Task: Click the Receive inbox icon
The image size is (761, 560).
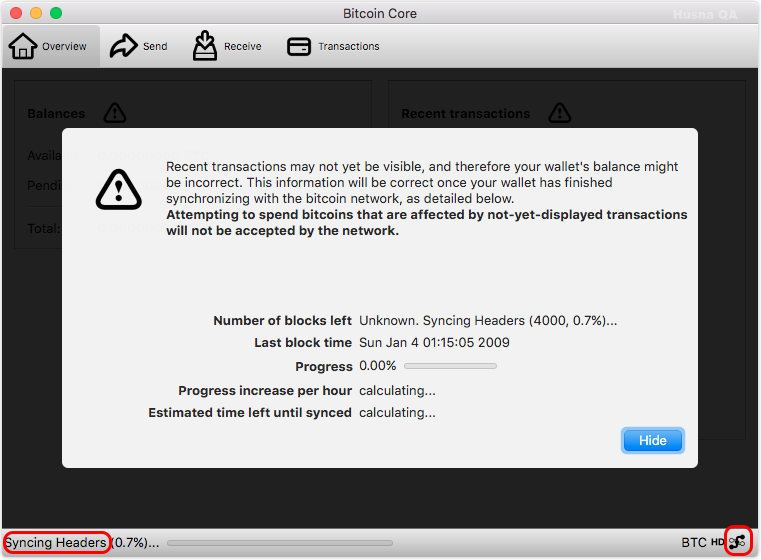Action: pyautogui.click(x=205, y=46)
